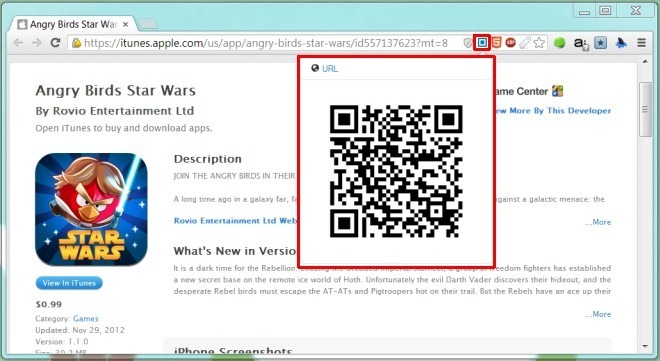Screen dimensions: 660x361
Task: Open Rovio Entertainment Ltd Web Site link
Action: point(235,220)
